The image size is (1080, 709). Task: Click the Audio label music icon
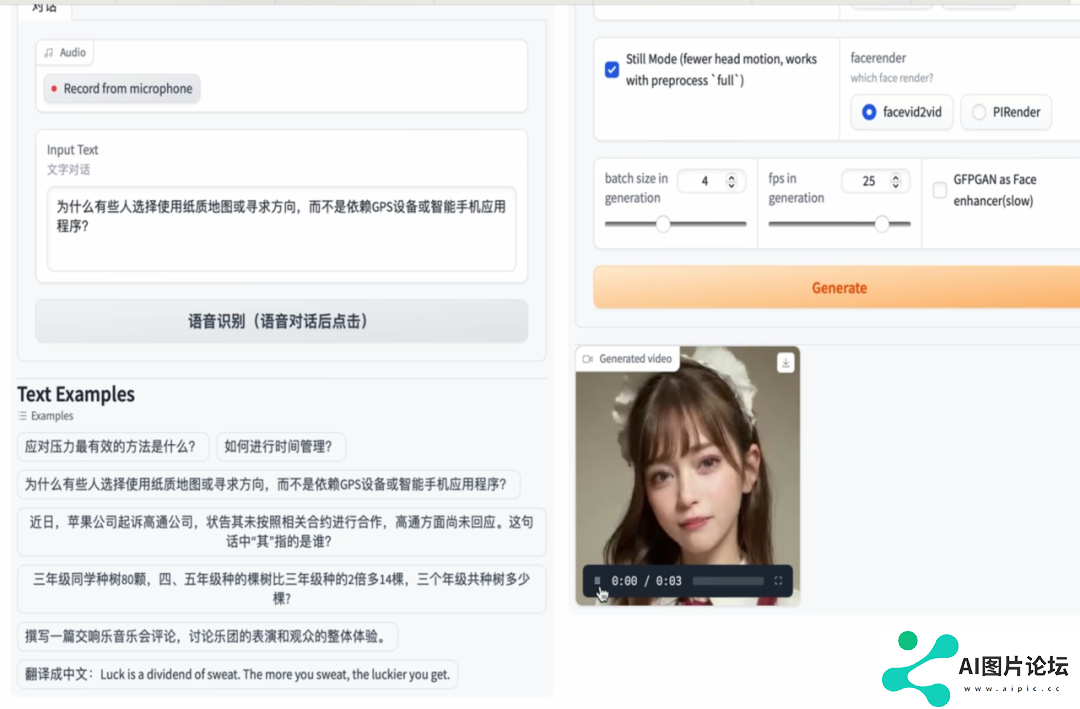pyautogui.click(x=49, y=52)
